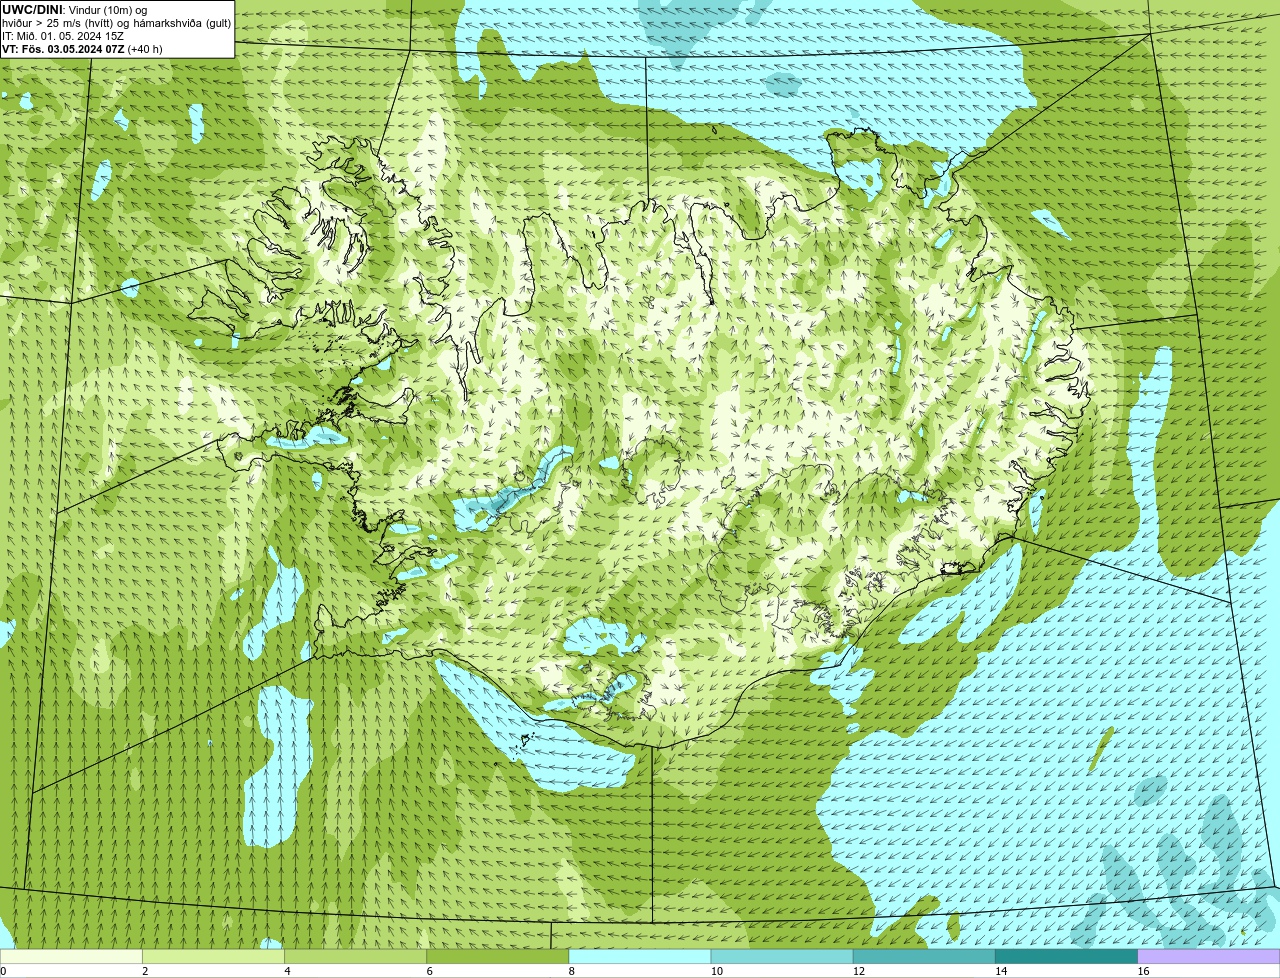Click the 10–12 m/s legend swatch
Image resolution: width=1280 pixels, height=978 pixels.
point(782,956)
